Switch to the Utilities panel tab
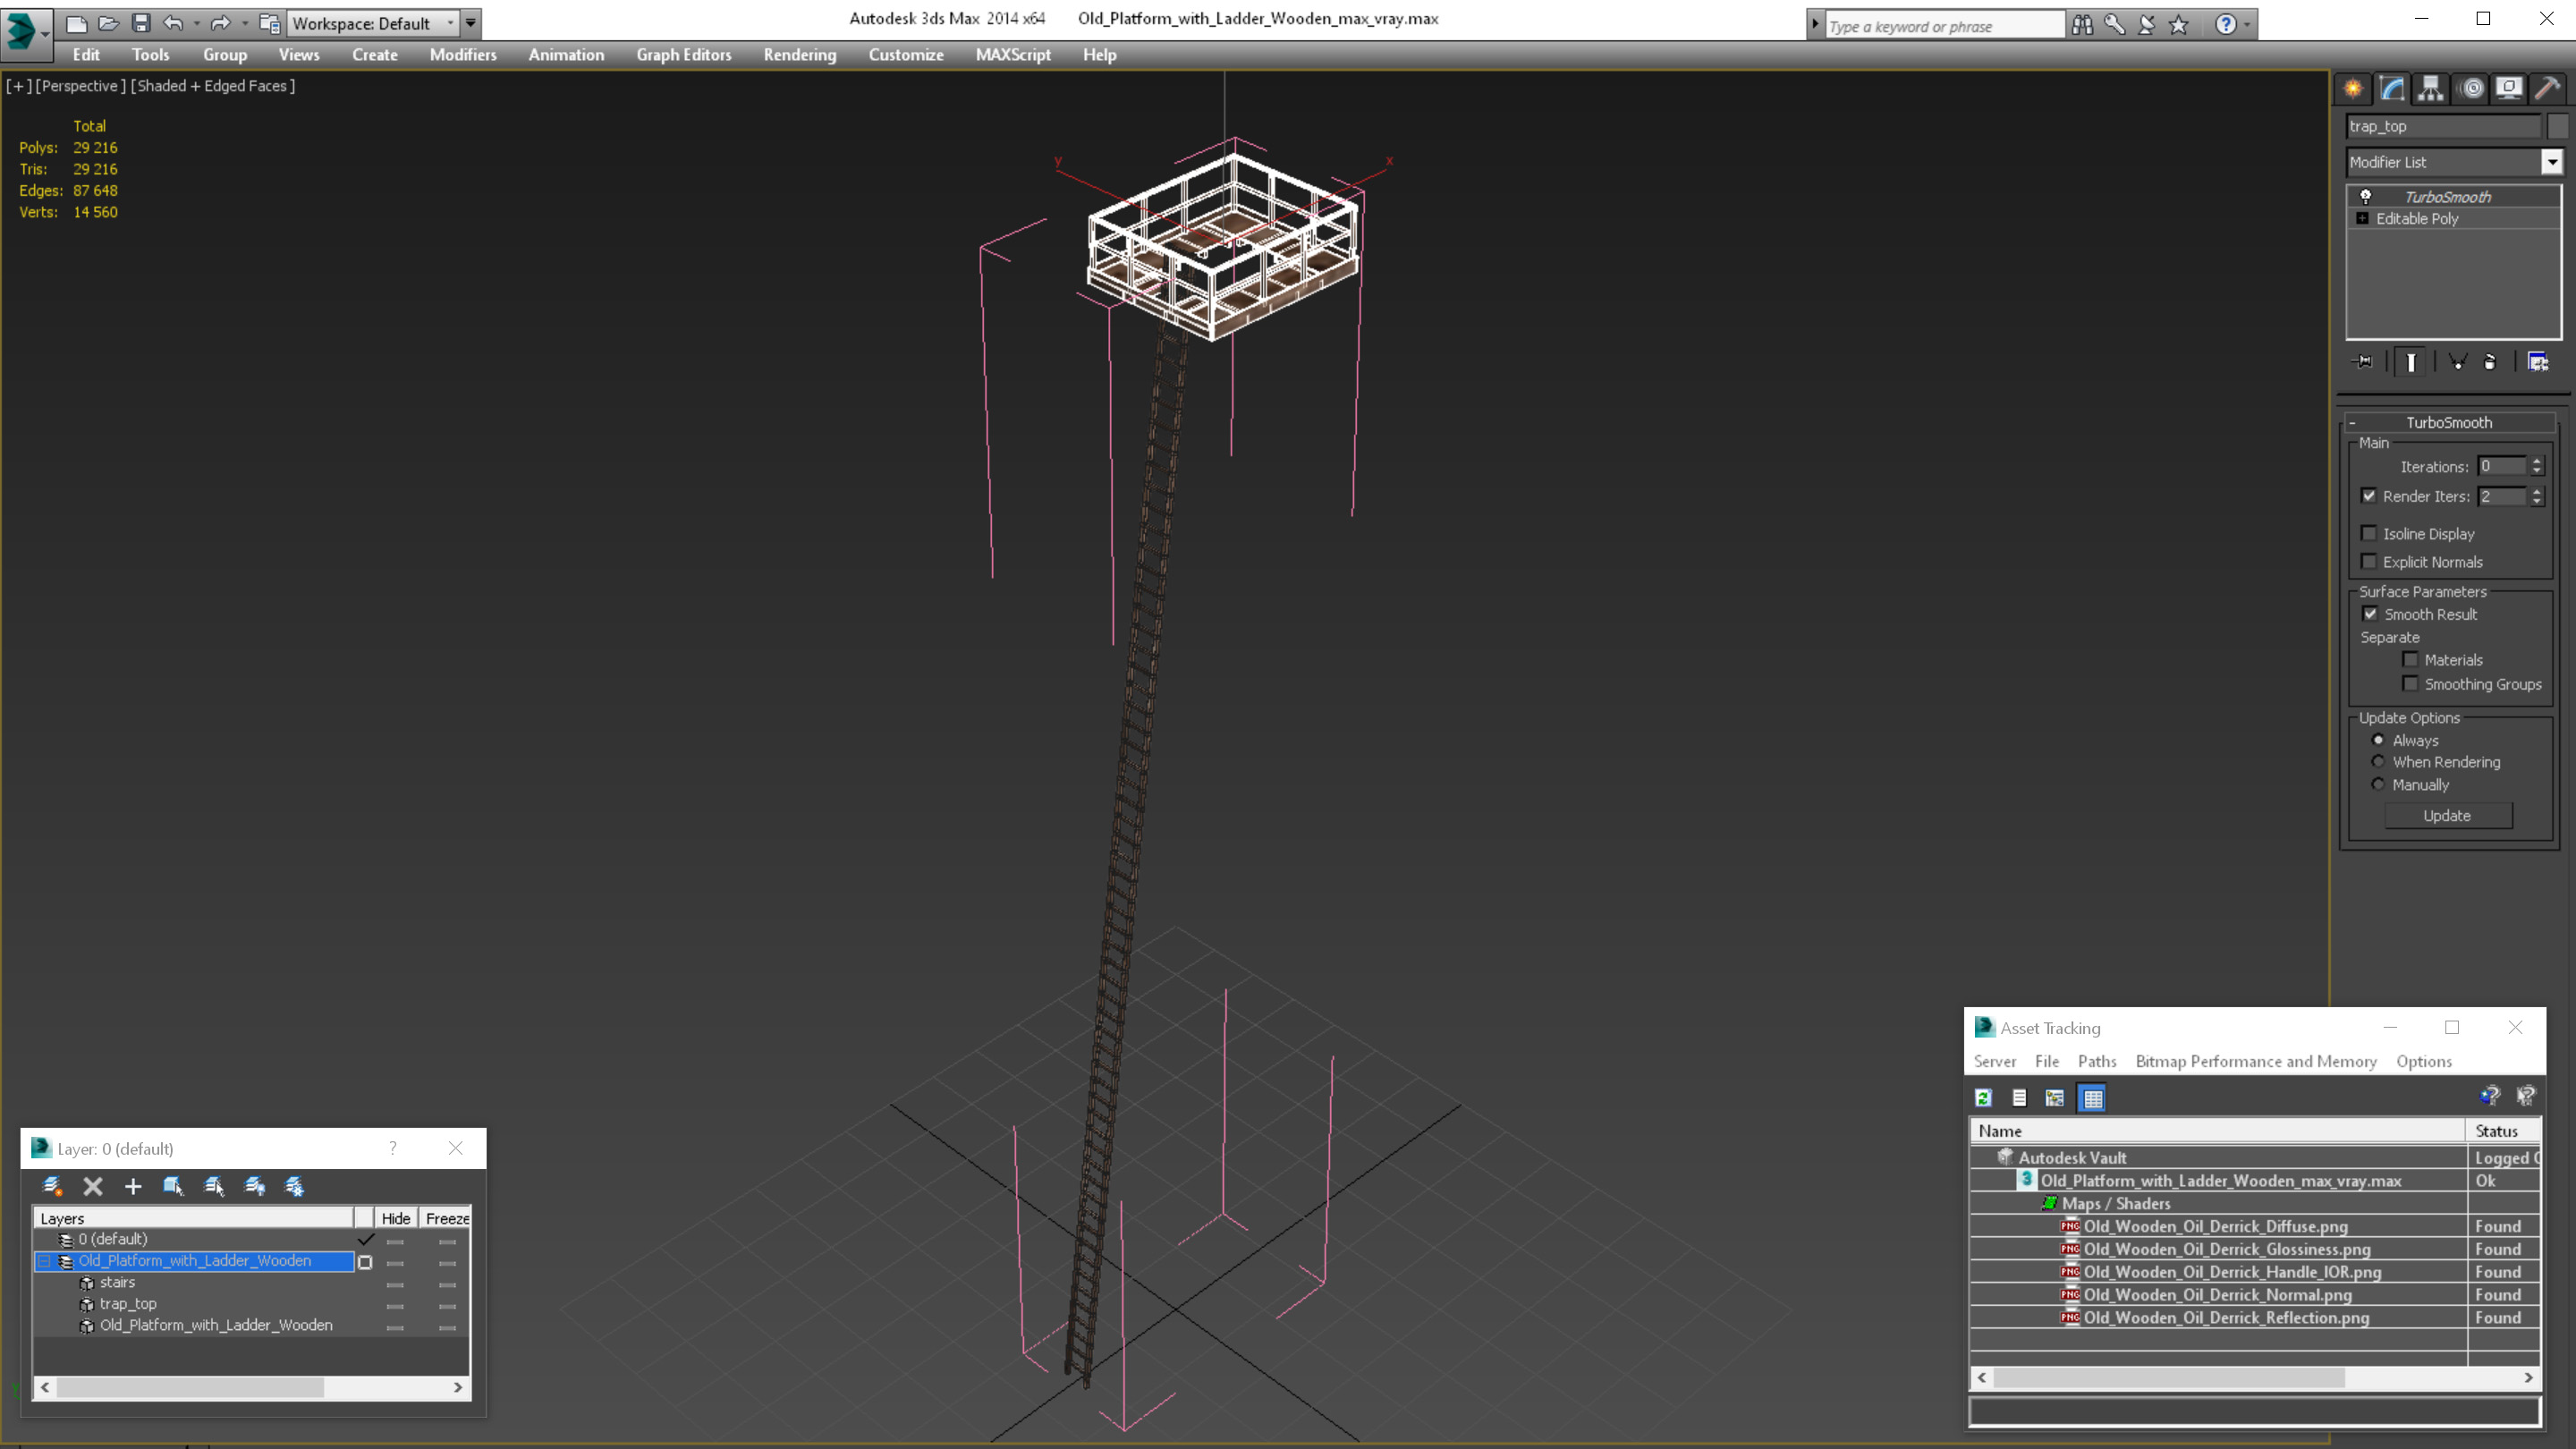This screenshot has width=2576, height=1449. click(x=2548, y=89)
